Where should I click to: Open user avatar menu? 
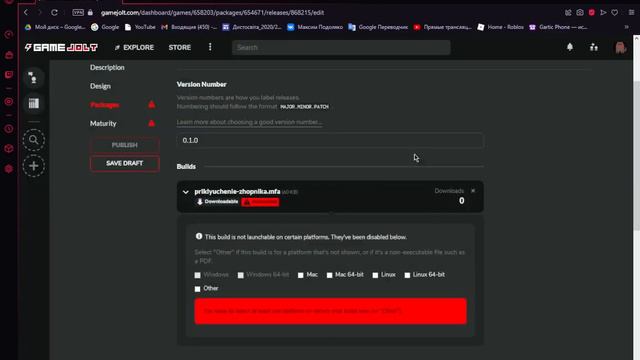(621, 47)
